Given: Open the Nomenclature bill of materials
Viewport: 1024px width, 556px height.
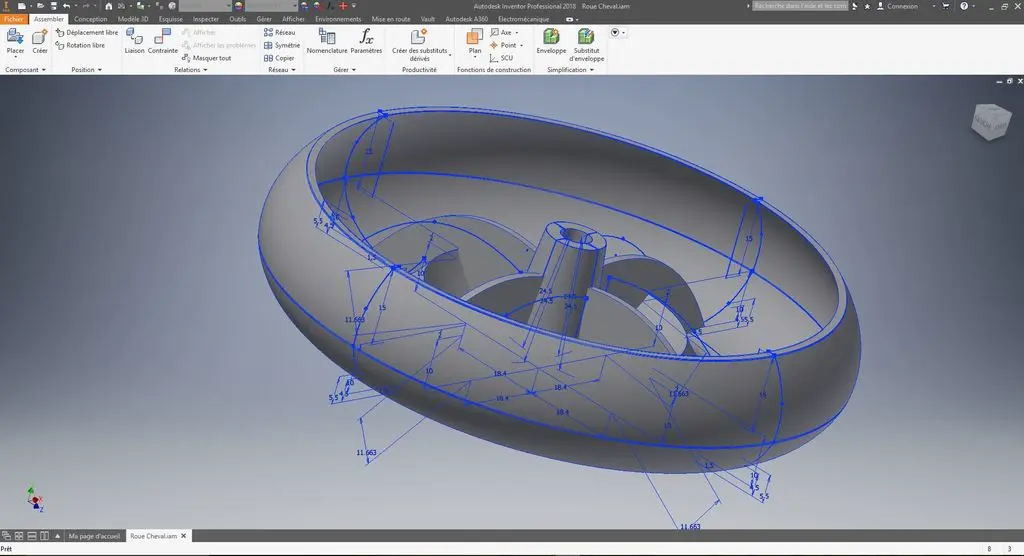Looking at the screenshot, I should click(327, 38).
